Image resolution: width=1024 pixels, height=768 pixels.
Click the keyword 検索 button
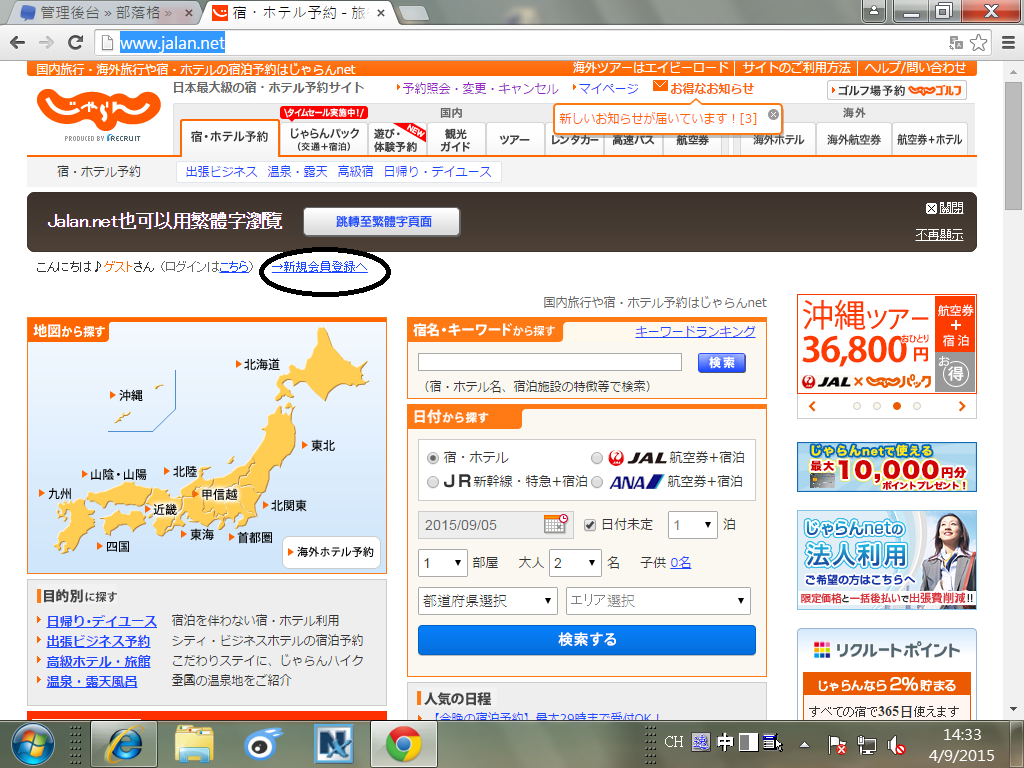(x=722, y=362)
